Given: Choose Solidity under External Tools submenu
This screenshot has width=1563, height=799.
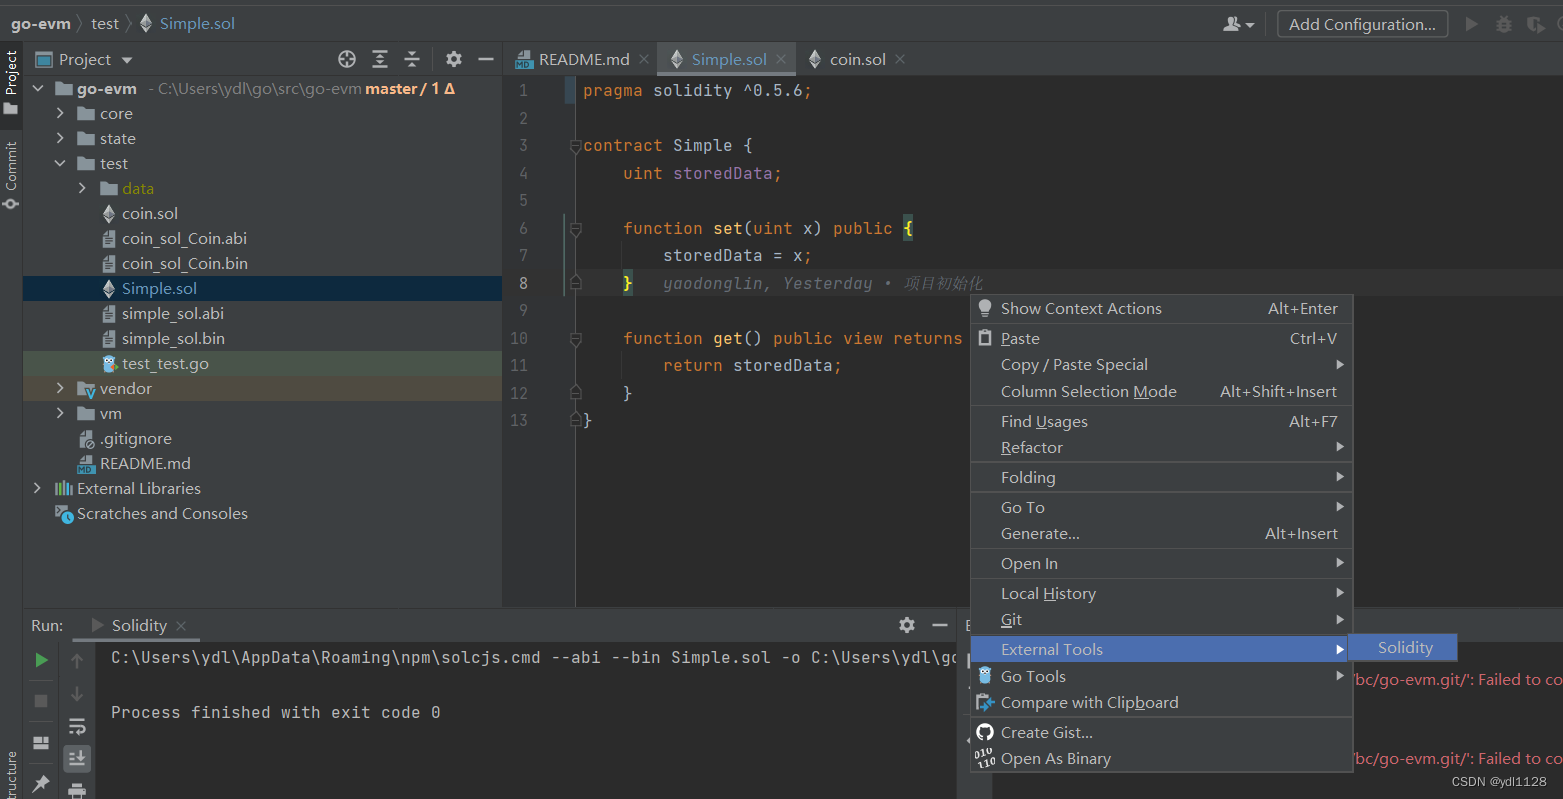Looking at the screenshot, I should click(1404, 647).
